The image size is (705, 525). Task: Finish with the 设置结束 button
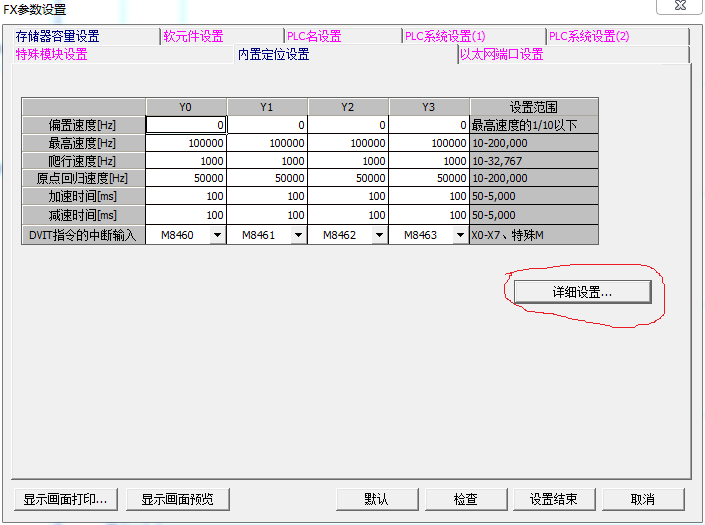pyautogui.click(x=554, y=499)
